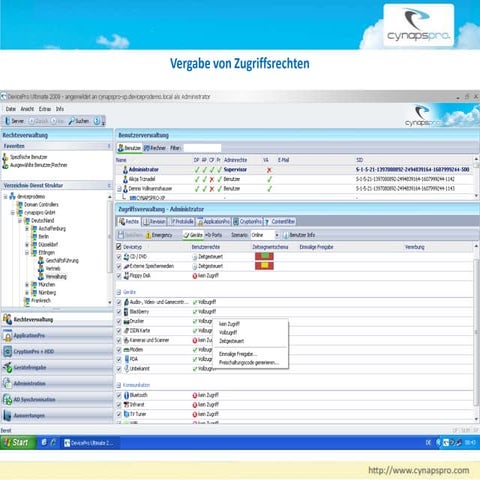Viewport: 480px width, 480px height.
Task: Open the ApplicationPro sidebar module
Action: [x=57, y=335]
